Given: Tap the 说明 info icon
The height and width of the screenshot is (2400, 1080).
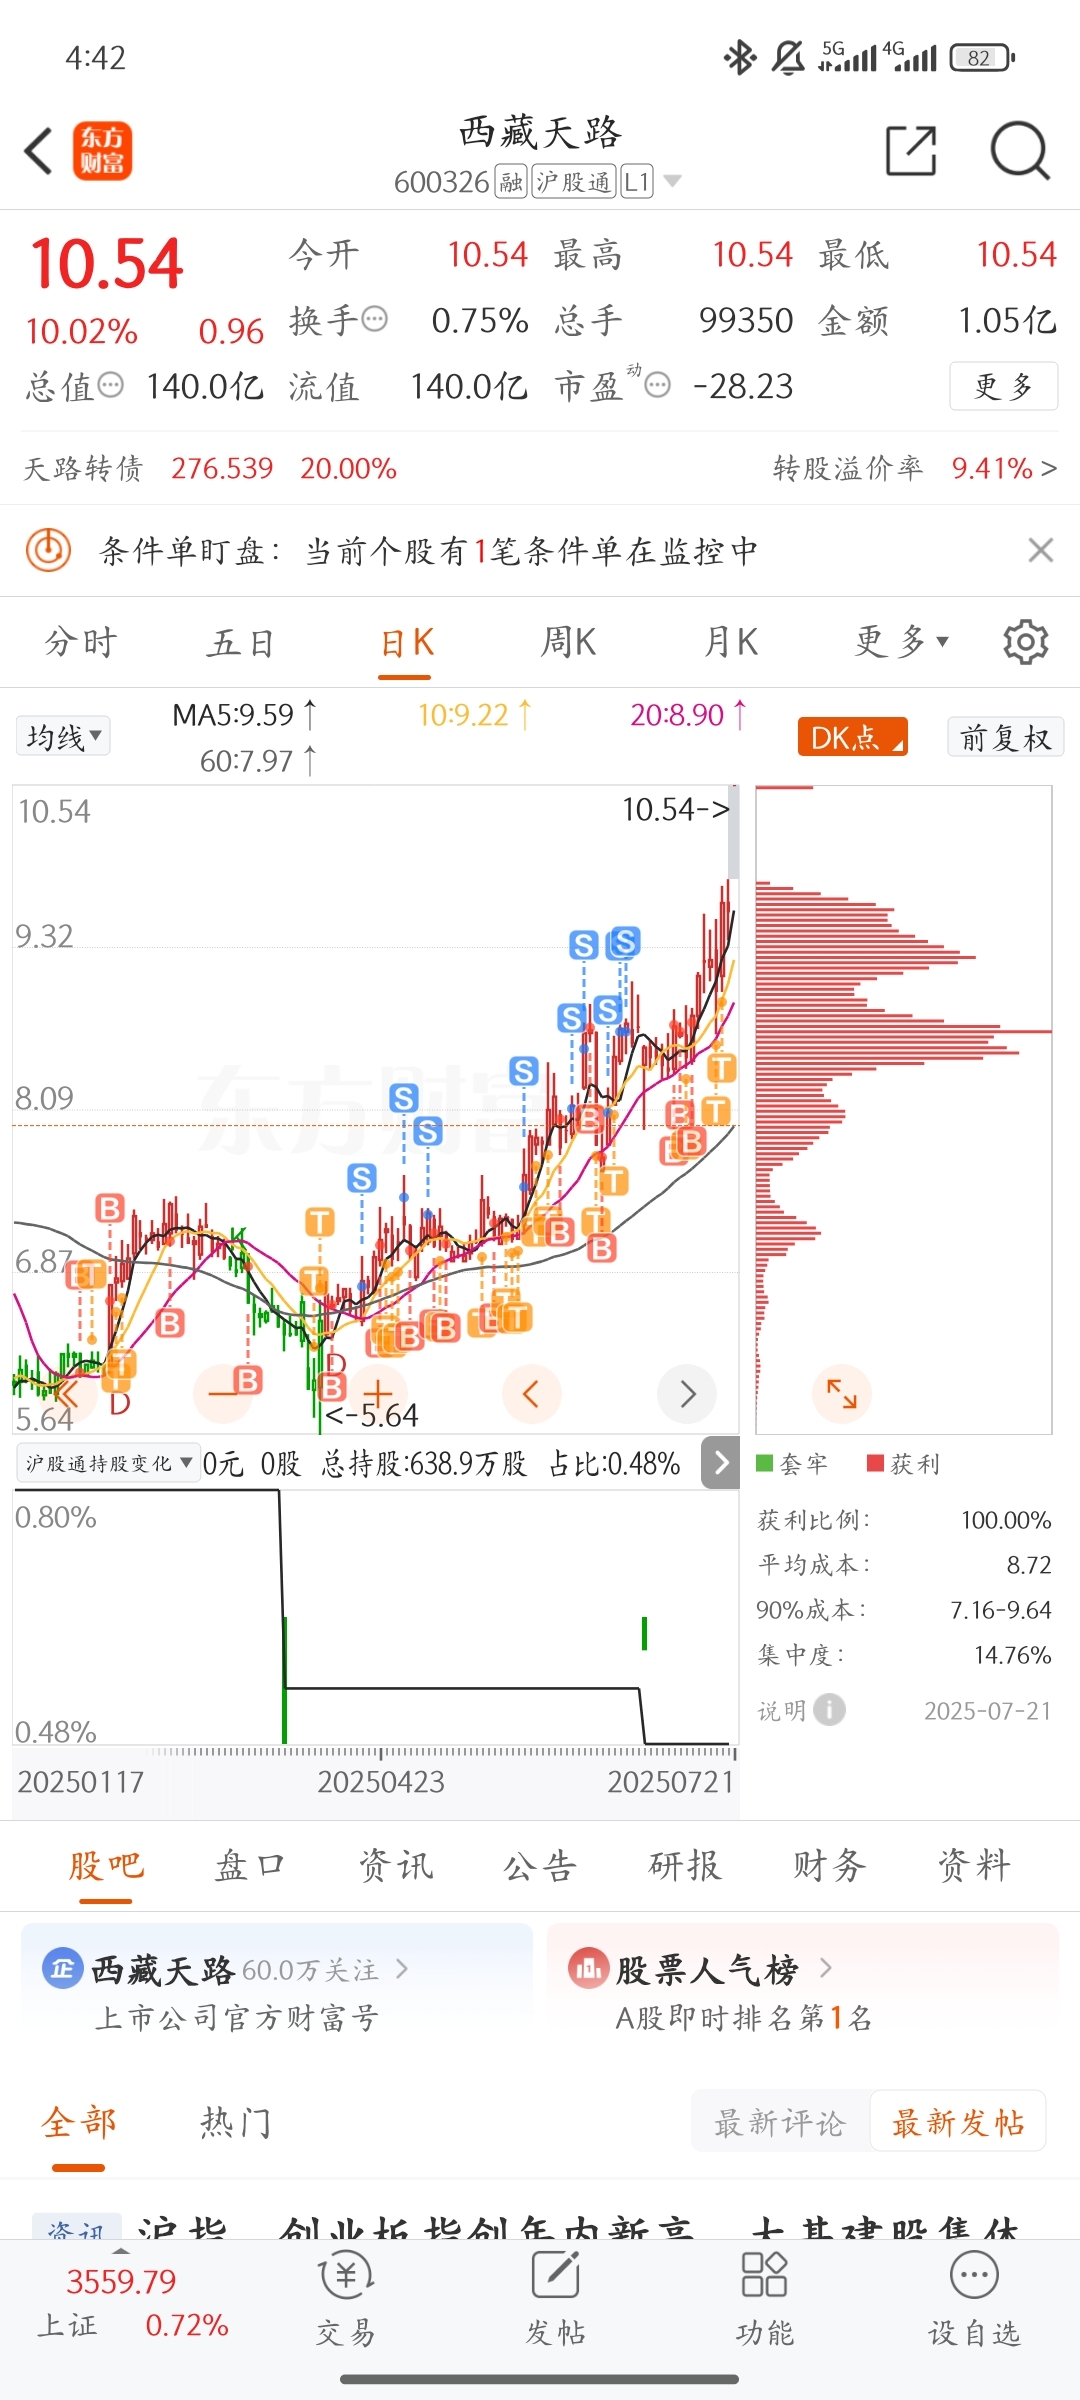Looking at the screenshot, I should pyautogui.click(x=829, y=1710).
